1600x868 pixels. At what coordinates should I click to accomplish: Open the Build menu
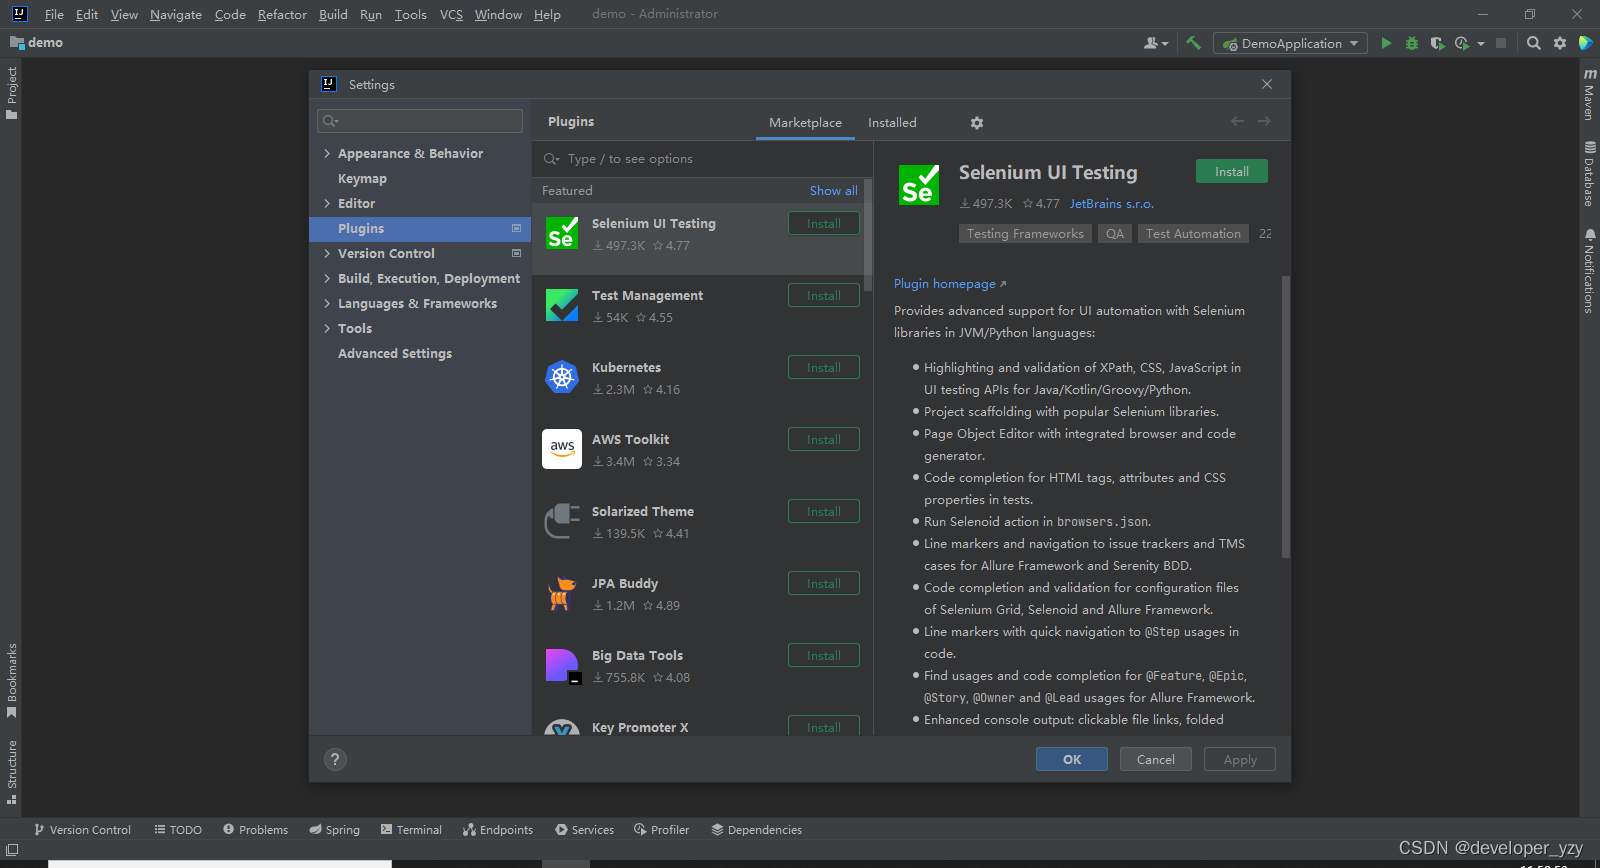coord(333,14)
